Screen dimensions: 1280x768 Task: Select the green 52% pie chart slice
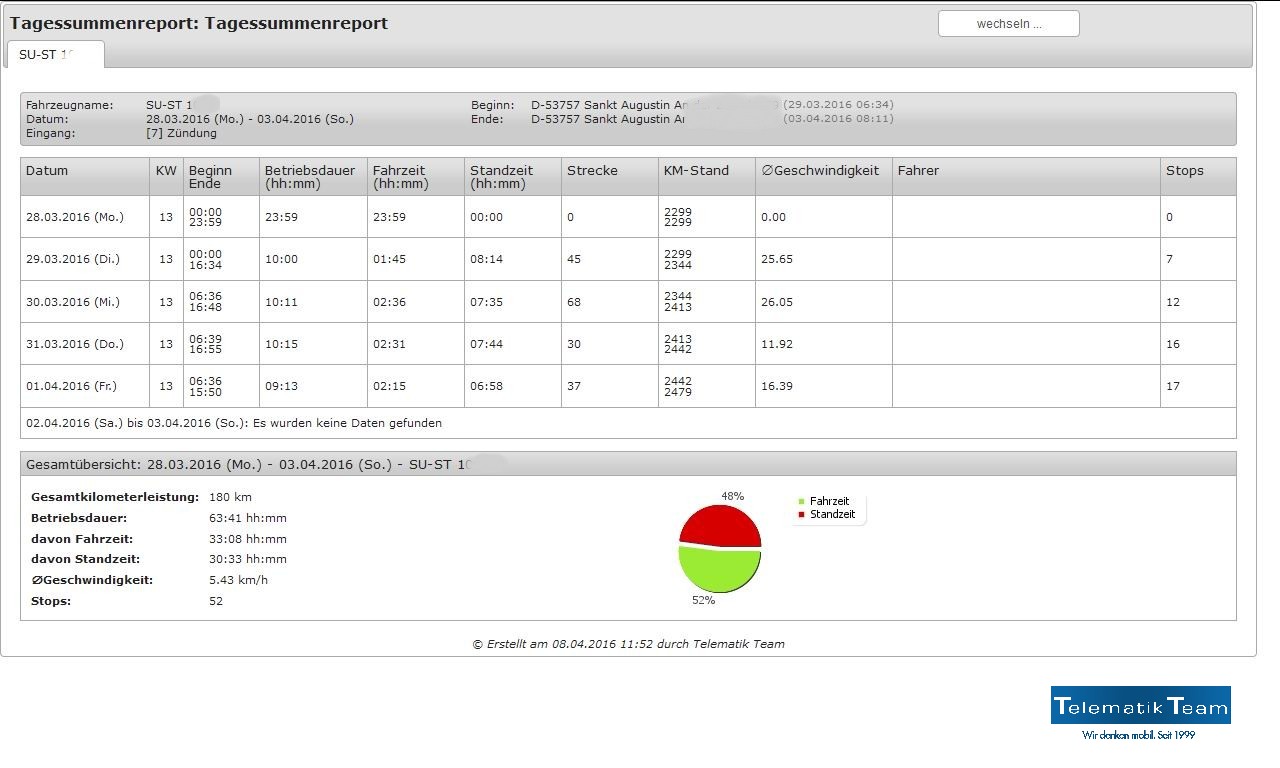[x=720, y=571]
